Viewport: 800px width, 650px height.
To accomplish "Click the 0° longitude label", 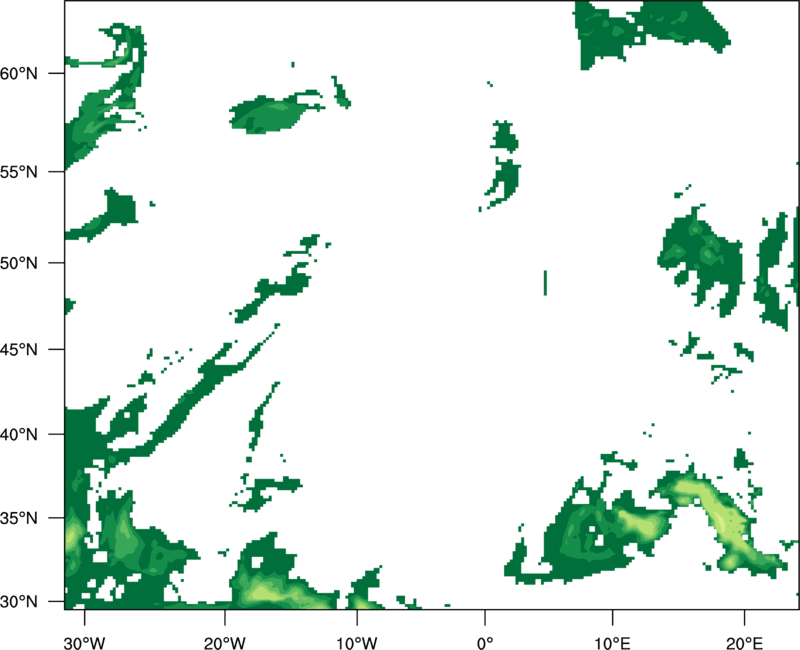I will tap(485, 643).
